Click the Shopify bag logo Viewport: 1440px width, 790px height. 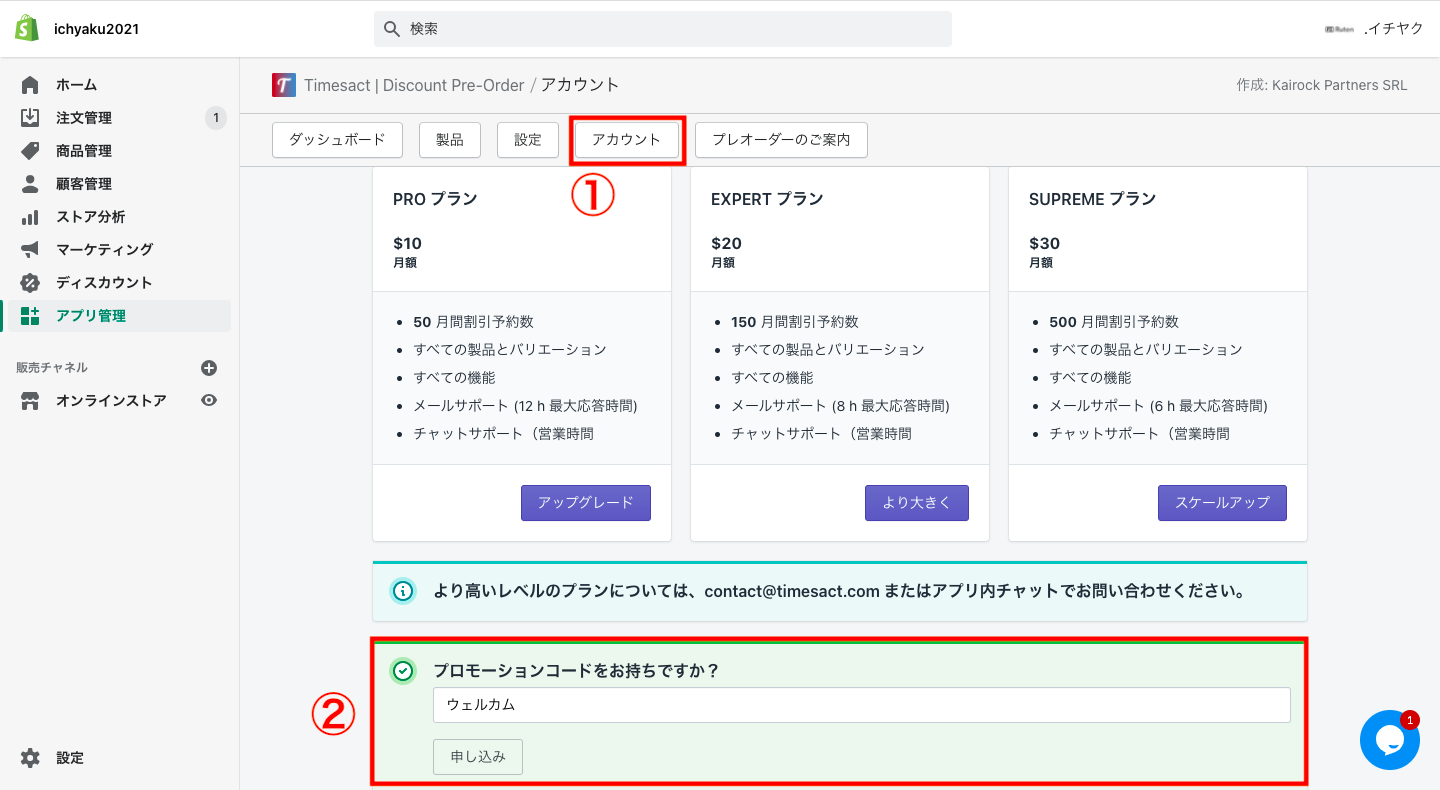(27, 29)
